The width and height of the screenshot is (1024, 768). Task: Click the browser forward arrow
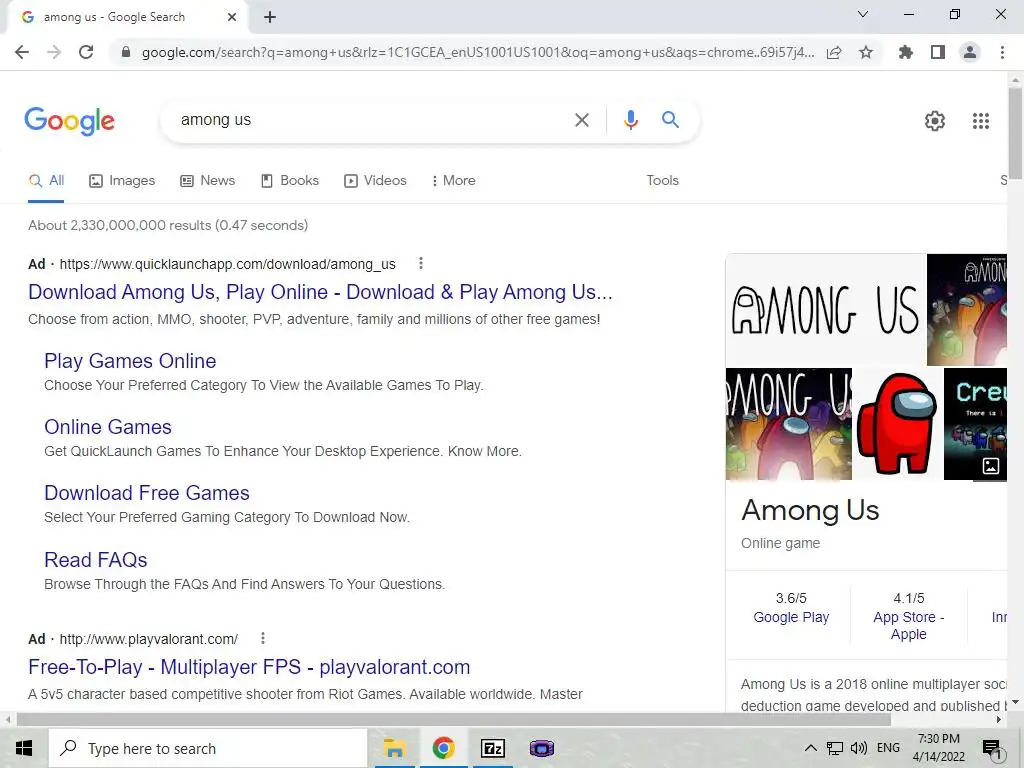(x=54, y=52)
